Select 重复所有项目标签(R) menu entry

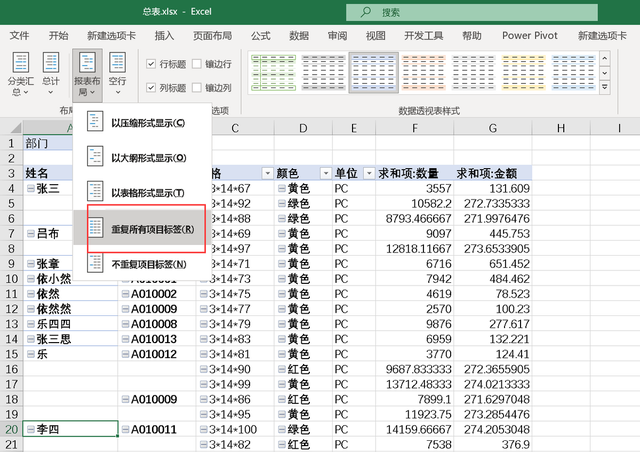(x=142, y=229)
